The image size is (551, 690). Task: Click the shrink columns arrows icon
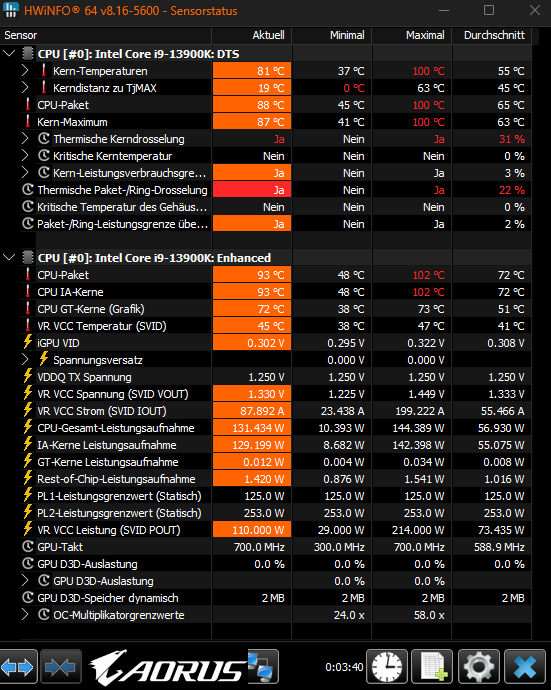[61, 667]
